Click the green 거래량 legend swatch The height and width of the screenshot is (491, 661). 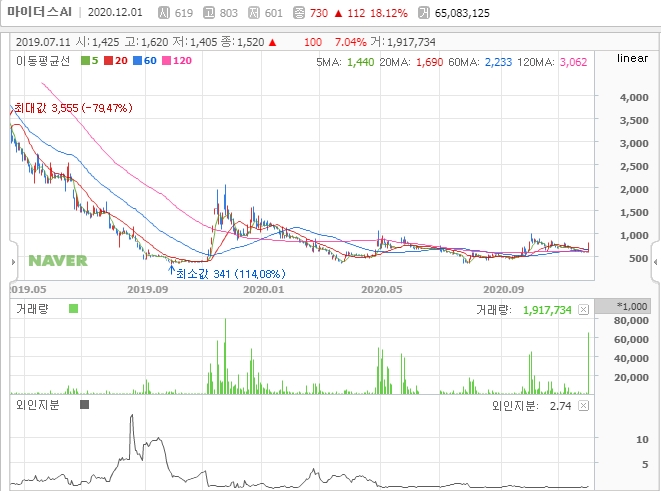pos(73,309)
